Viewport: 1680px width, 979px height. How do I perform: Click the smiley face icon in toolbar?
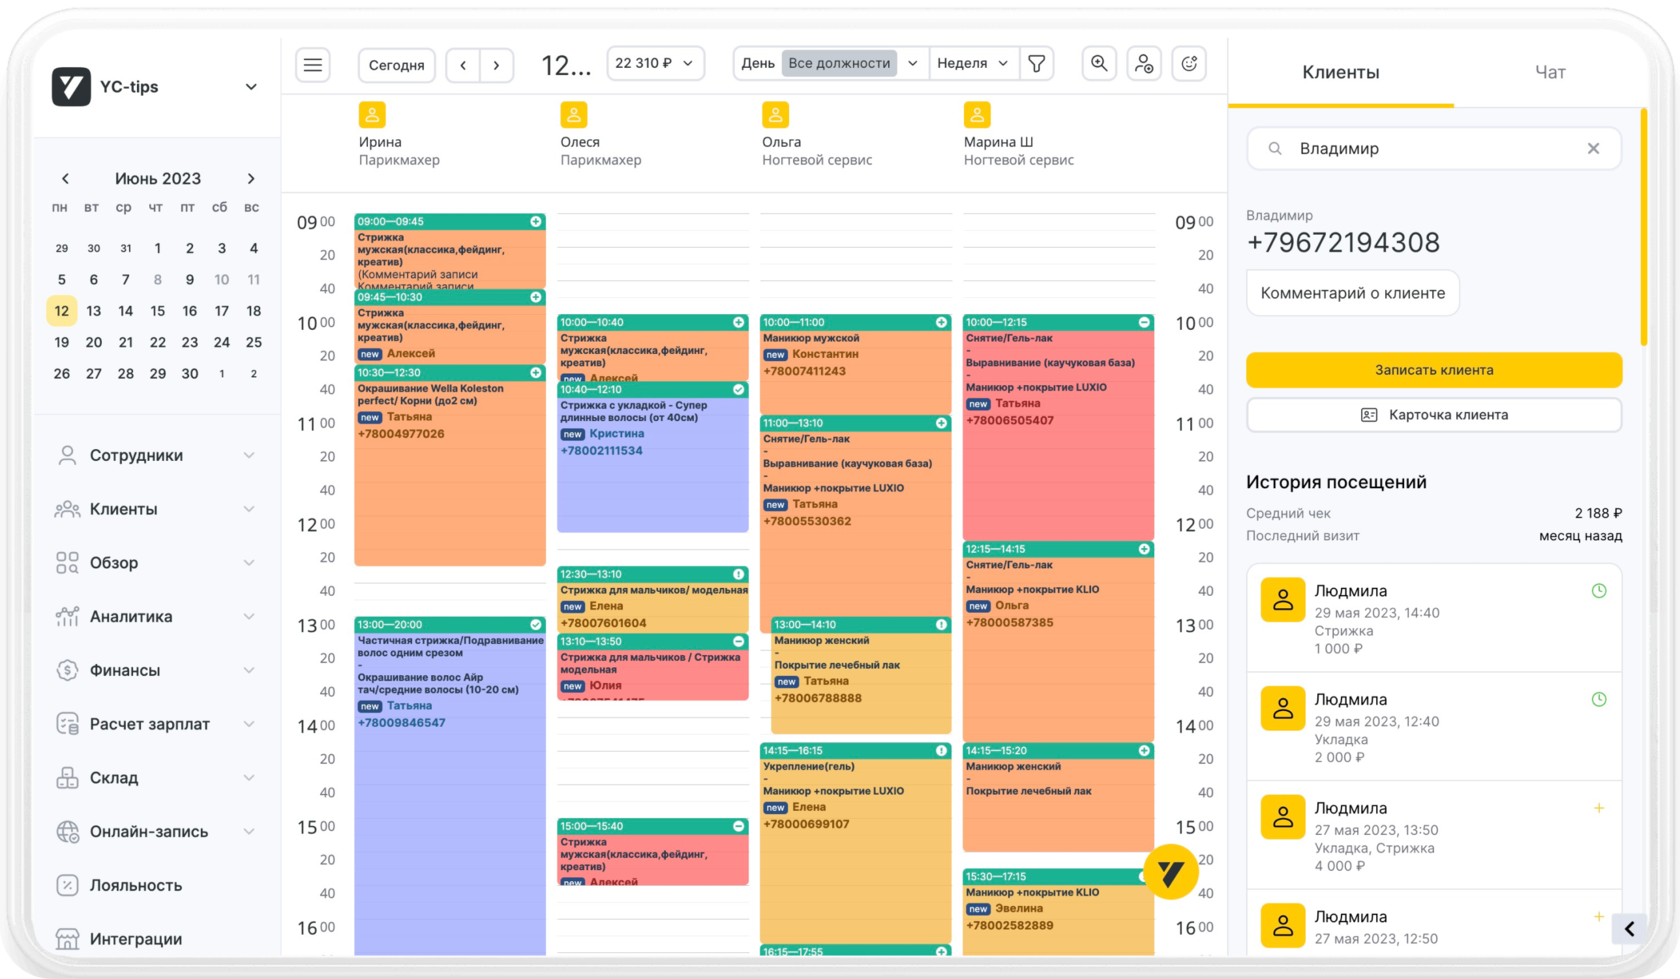pyautogui.click(x=1189, y=64)
